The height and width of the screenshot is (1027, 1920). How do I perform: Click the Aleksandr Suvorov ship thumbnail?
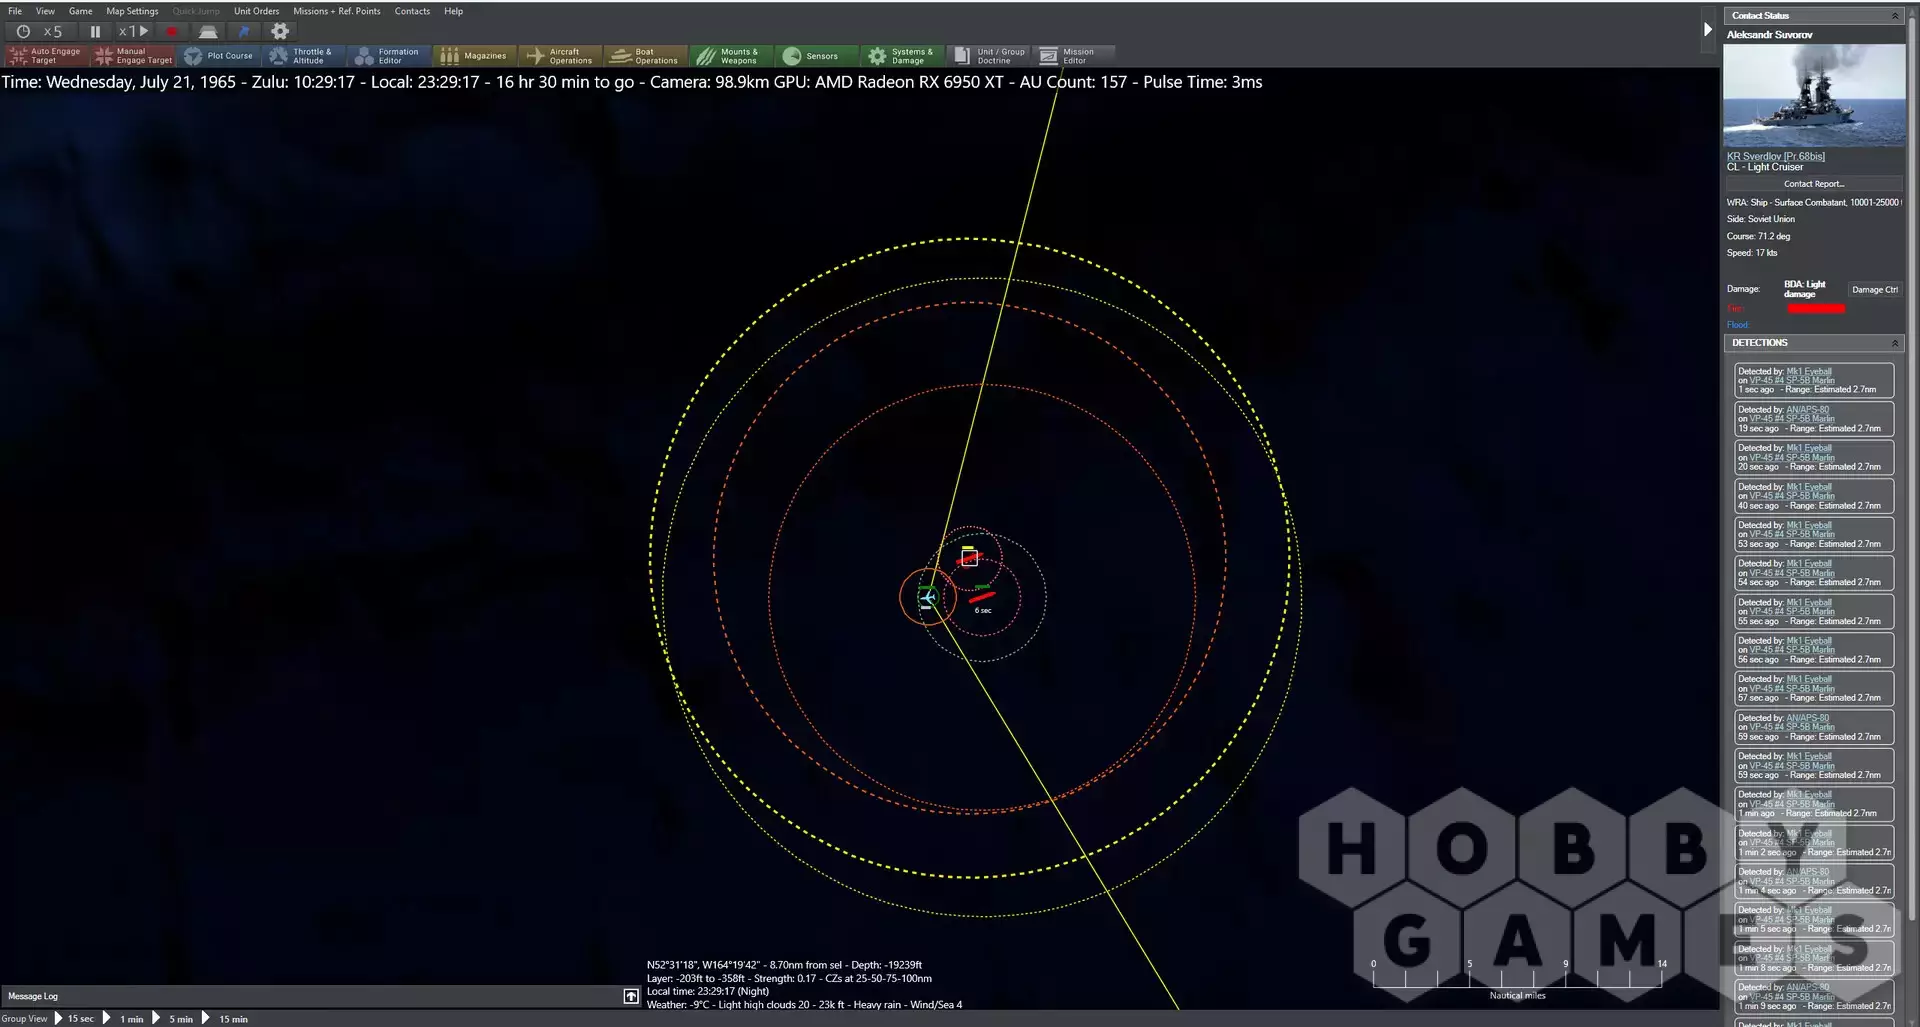tap(1813, 96)
